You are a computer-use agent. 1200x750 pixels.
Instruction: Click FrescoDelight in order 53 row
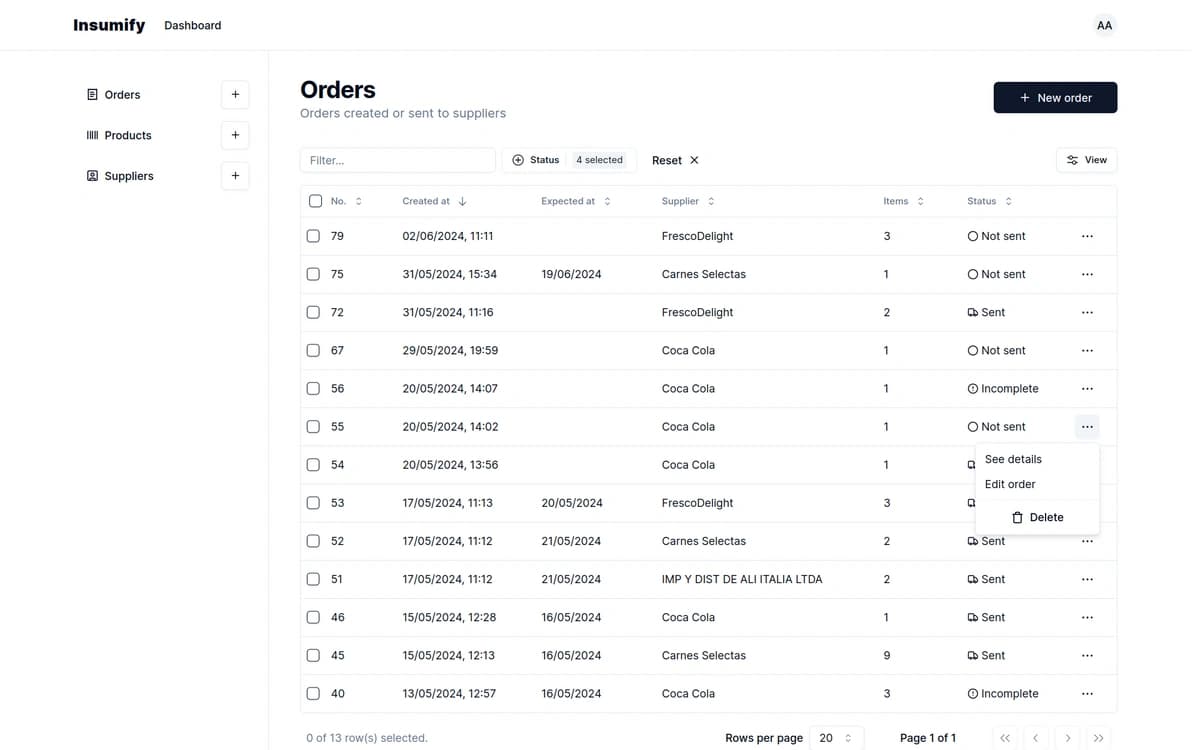697,503
